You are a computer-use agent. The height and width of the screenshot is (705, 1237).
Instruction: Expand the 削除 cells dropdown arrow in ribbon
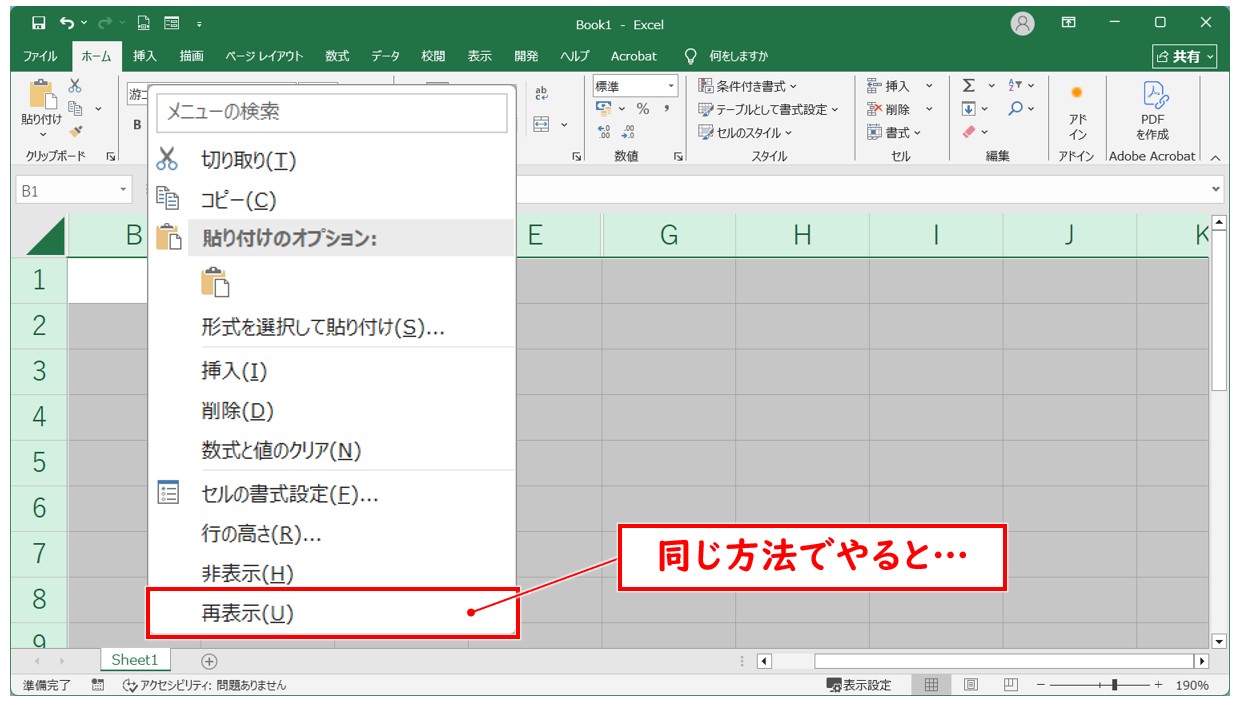point(929,109)
